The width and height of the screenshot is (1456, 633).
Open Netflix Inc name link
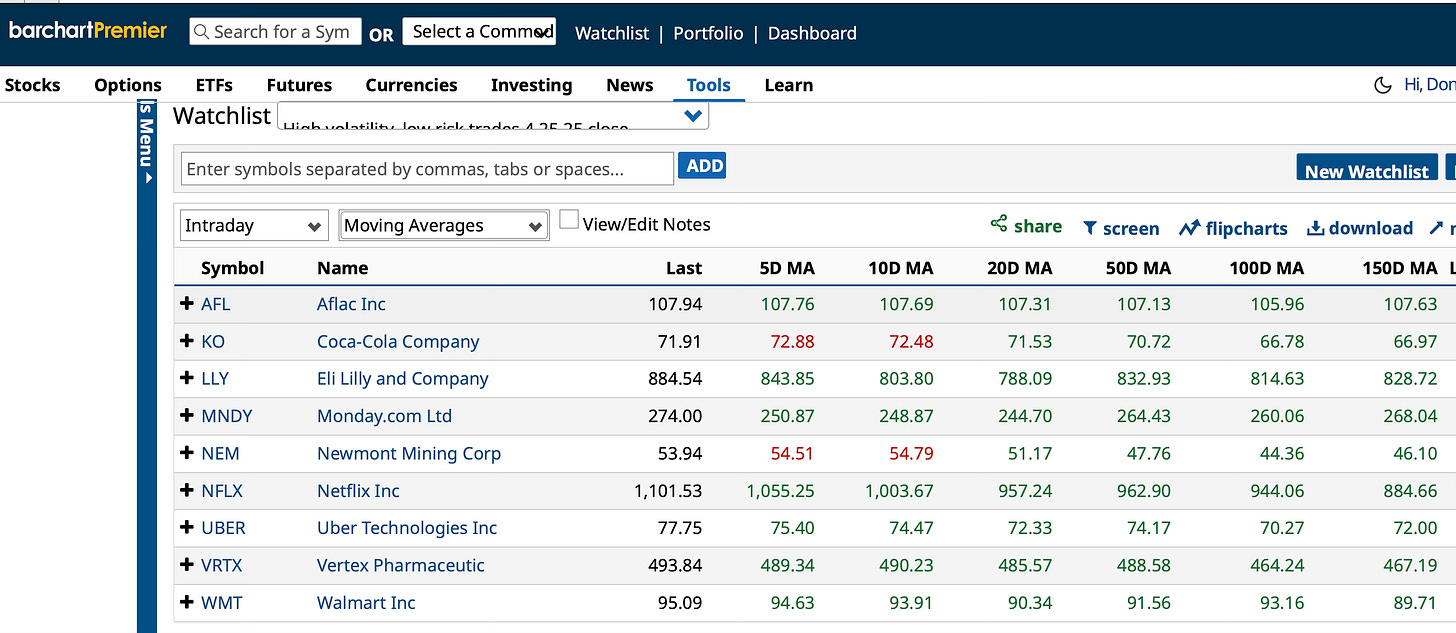coord(358,490)
